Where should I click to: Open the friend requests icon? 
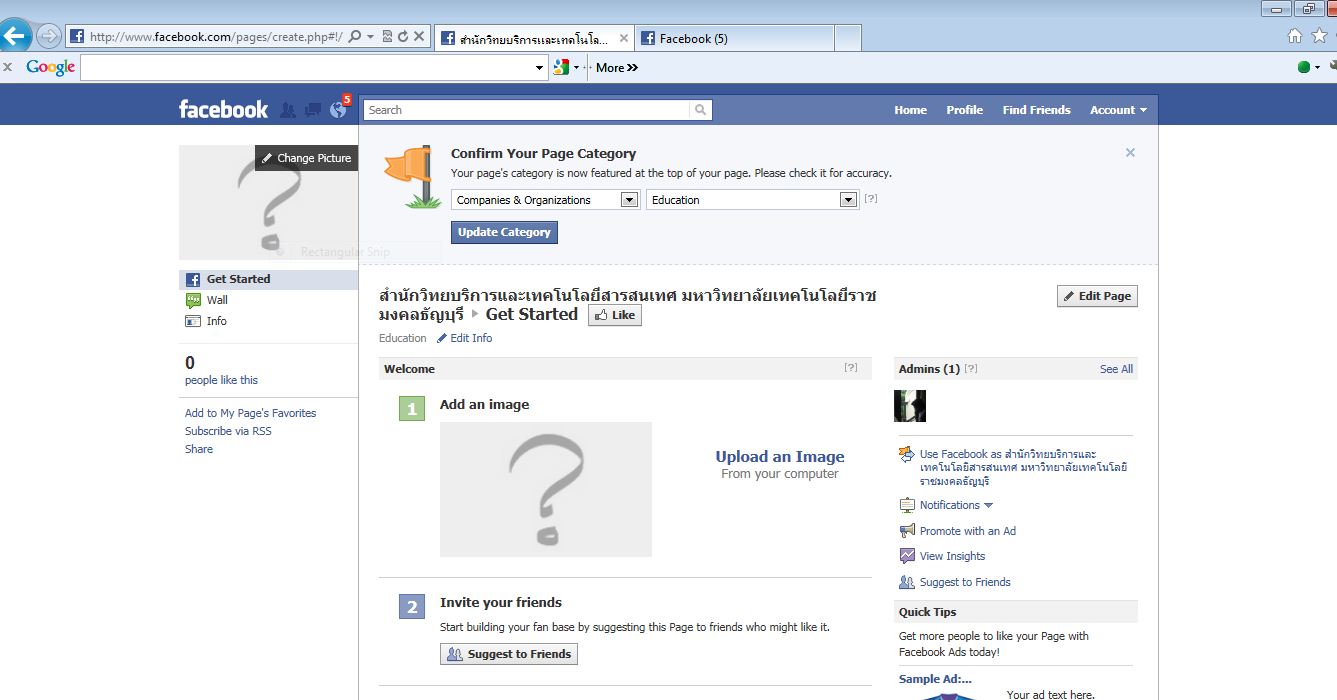click(288, 110)
